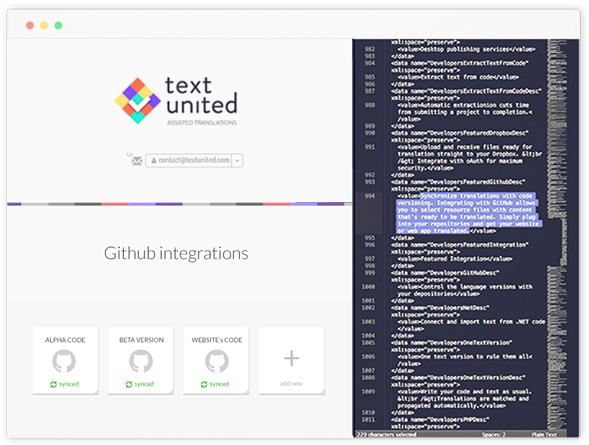Click the plus icon to add new integration
The width and height of the screenshot is (589, 445).
[x=291, y=358]
